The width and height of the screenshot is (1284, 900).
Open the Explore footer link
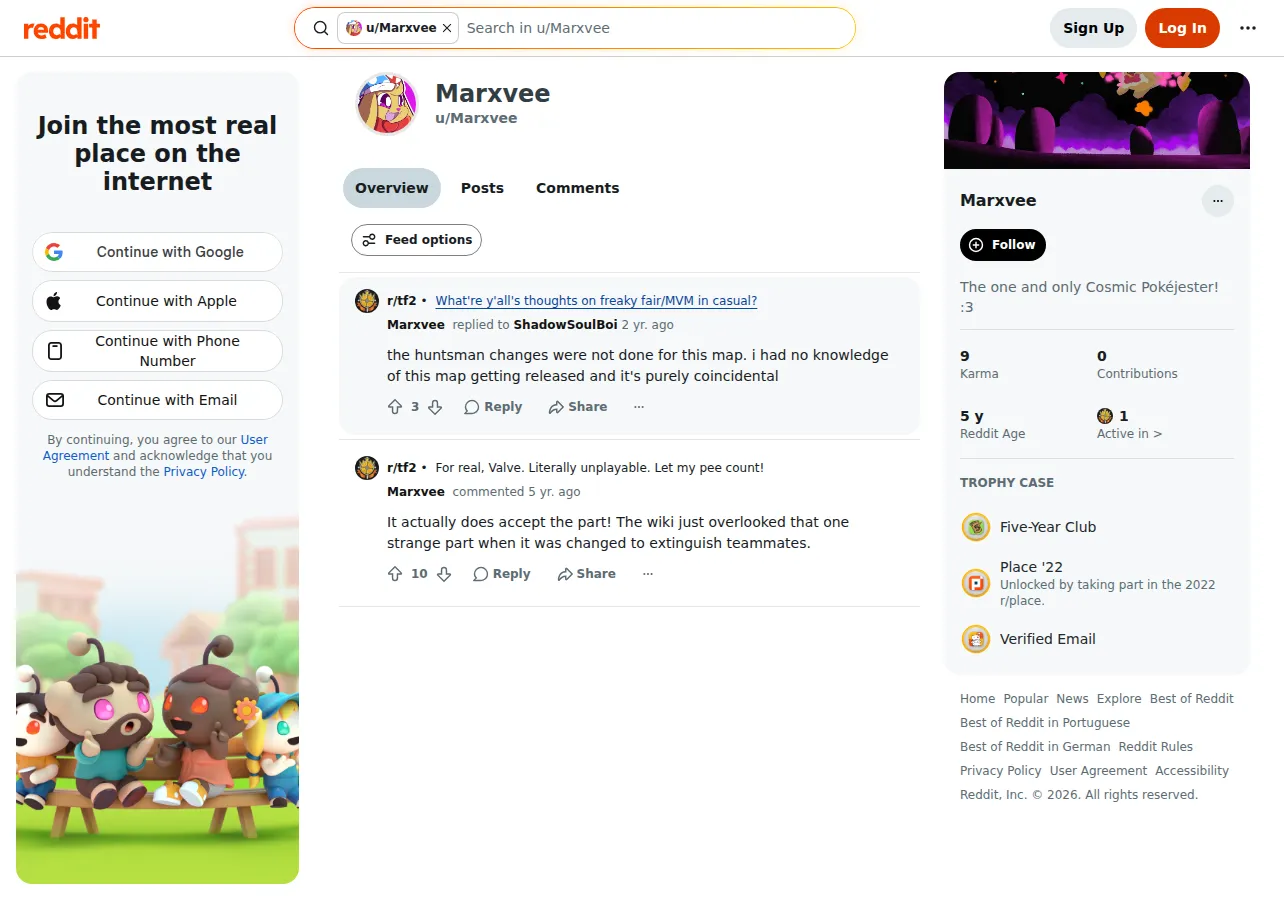point(1119,699)
